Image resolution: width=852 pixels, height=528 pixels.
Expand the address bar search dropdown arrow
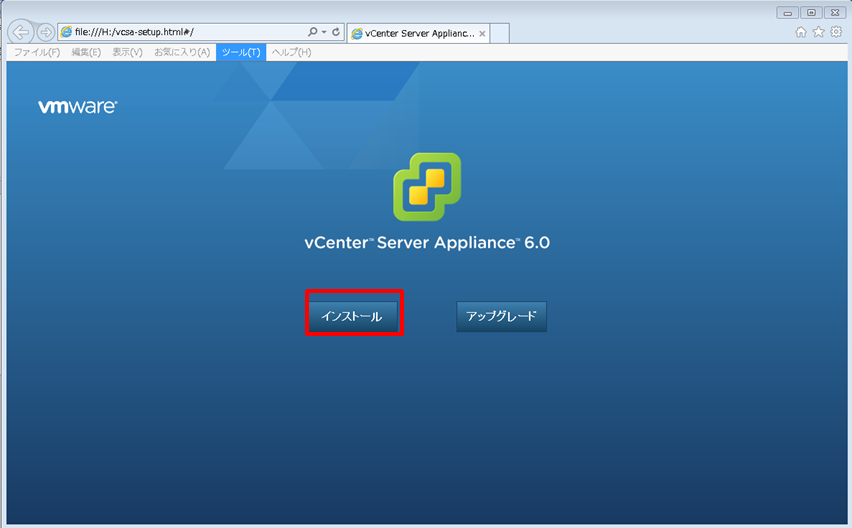[324, 32]
